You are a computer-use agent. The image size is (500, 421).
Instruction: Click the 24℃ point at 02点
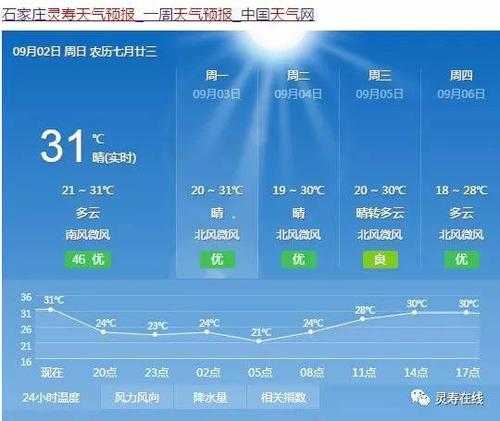click(x=207, y=332)
